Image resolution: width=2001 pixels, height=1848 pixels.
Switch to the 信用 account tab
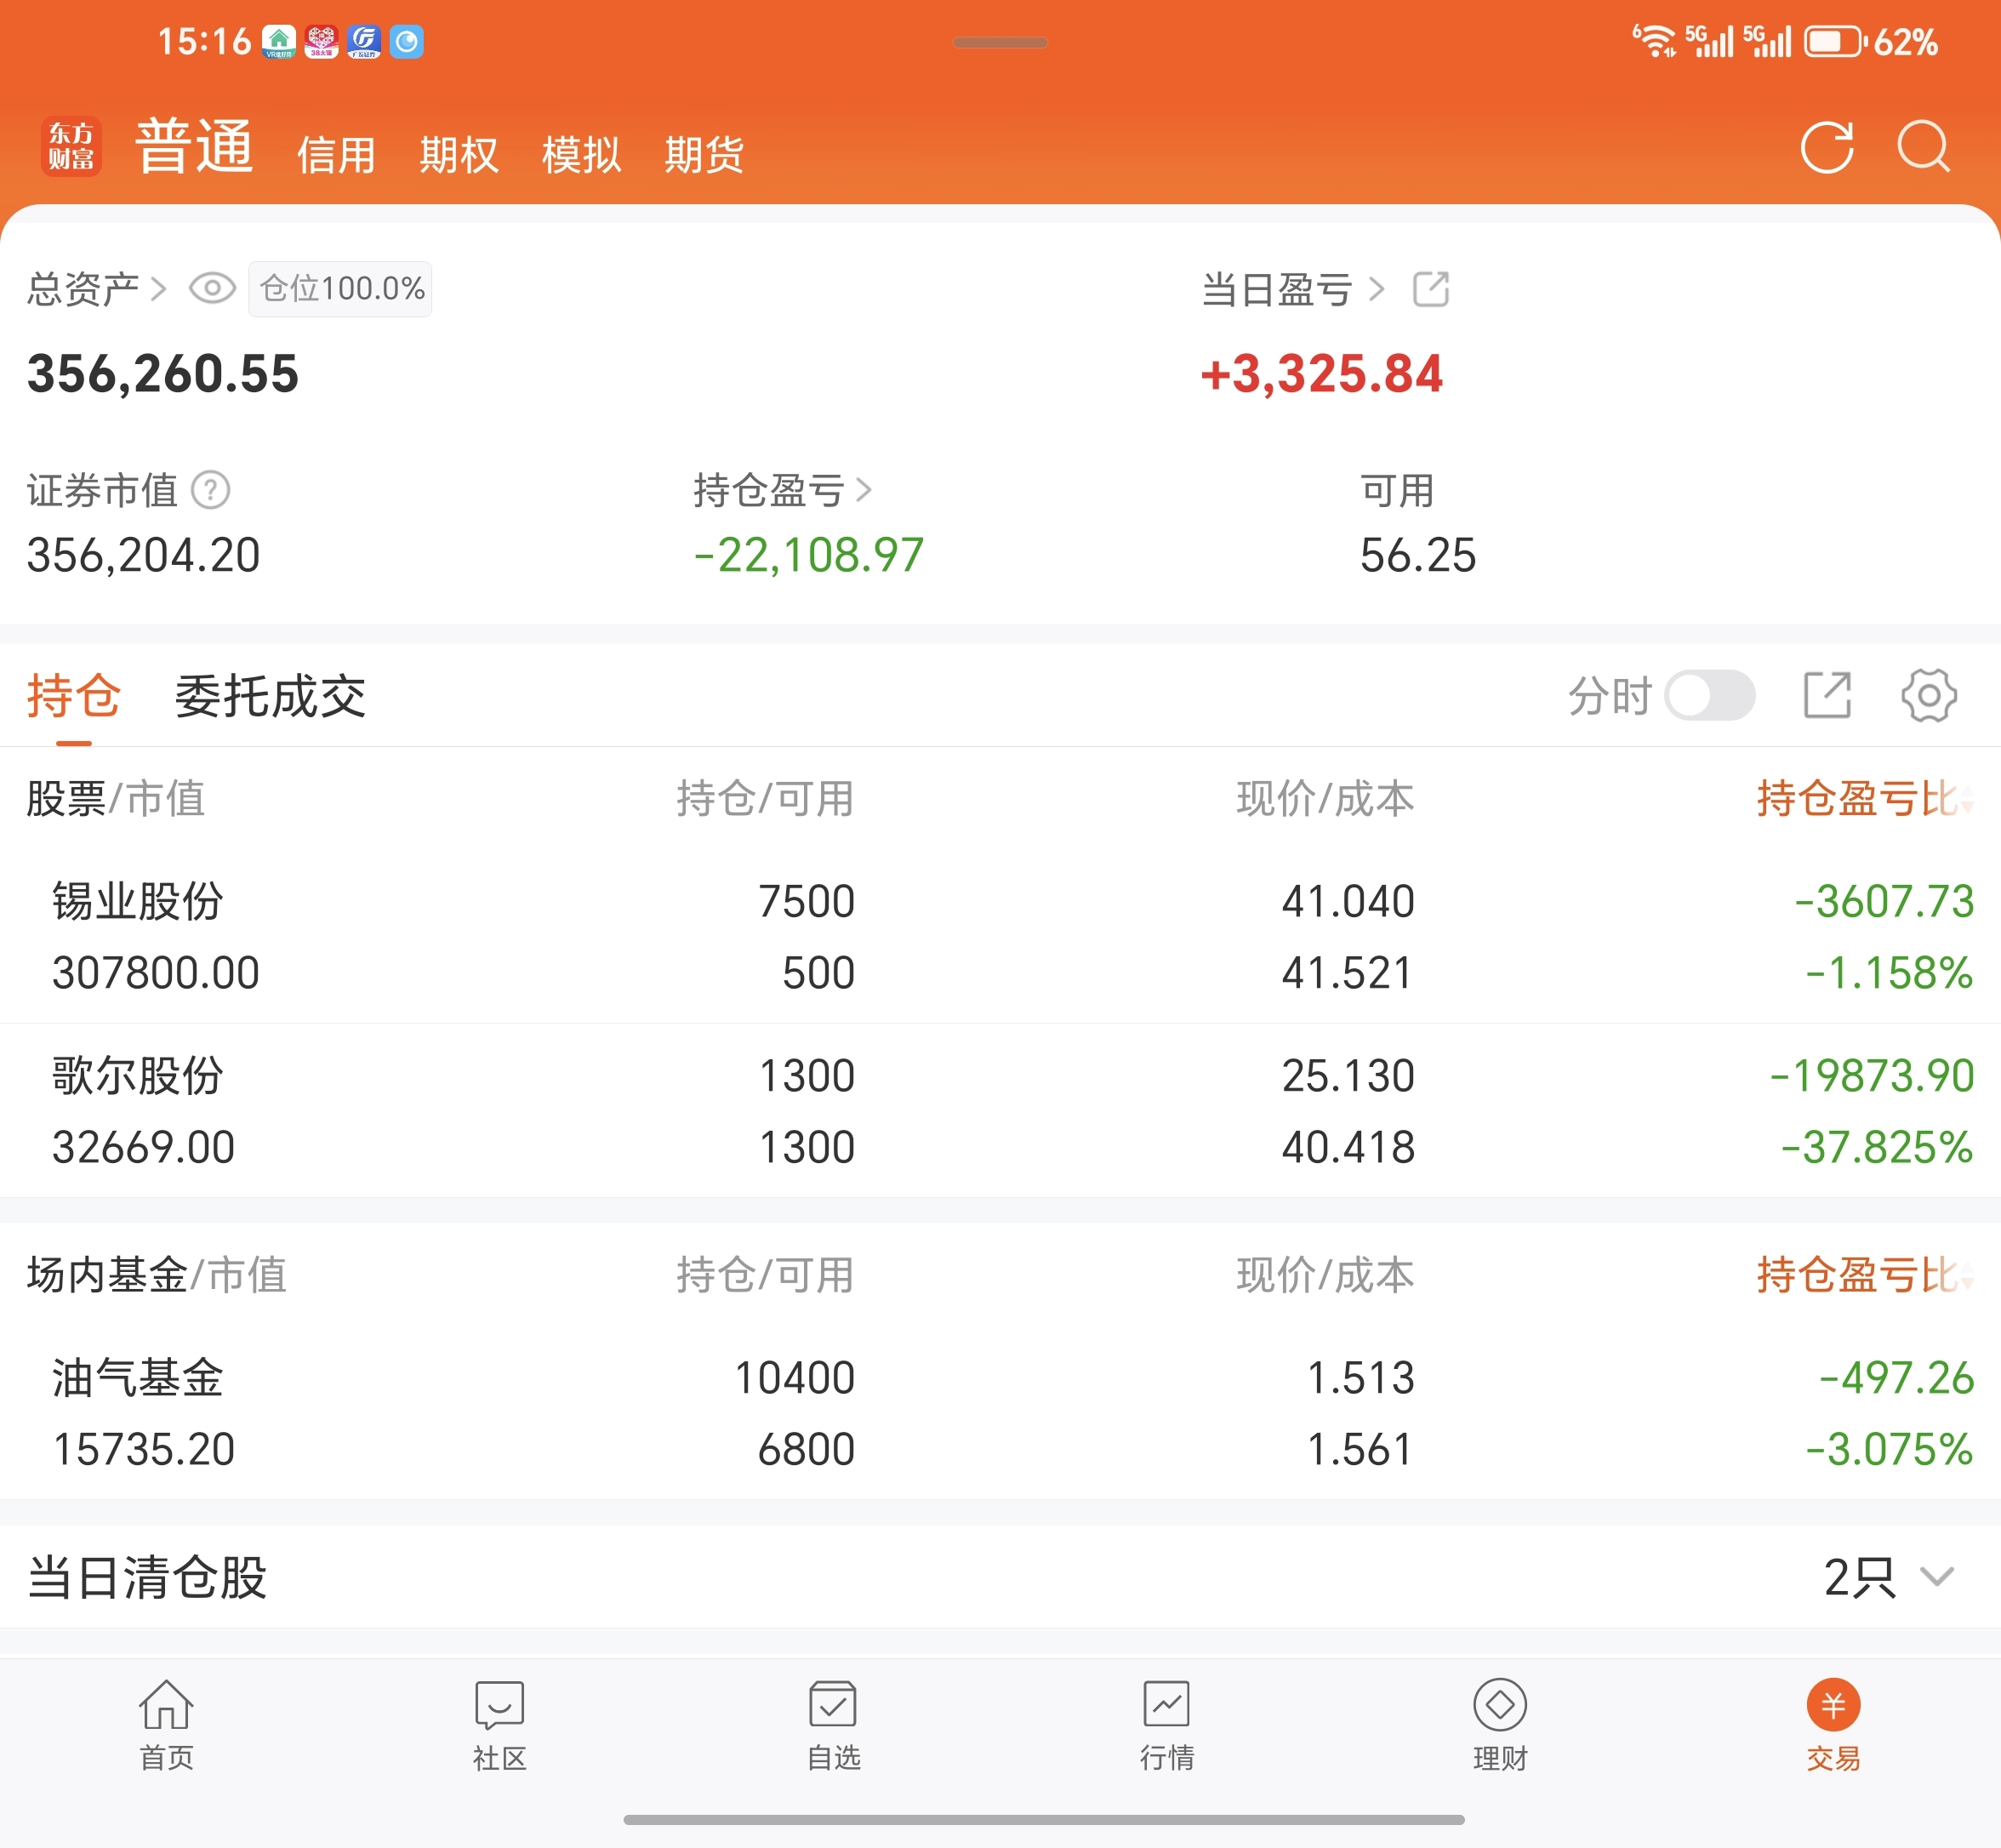tap(336, 155)
